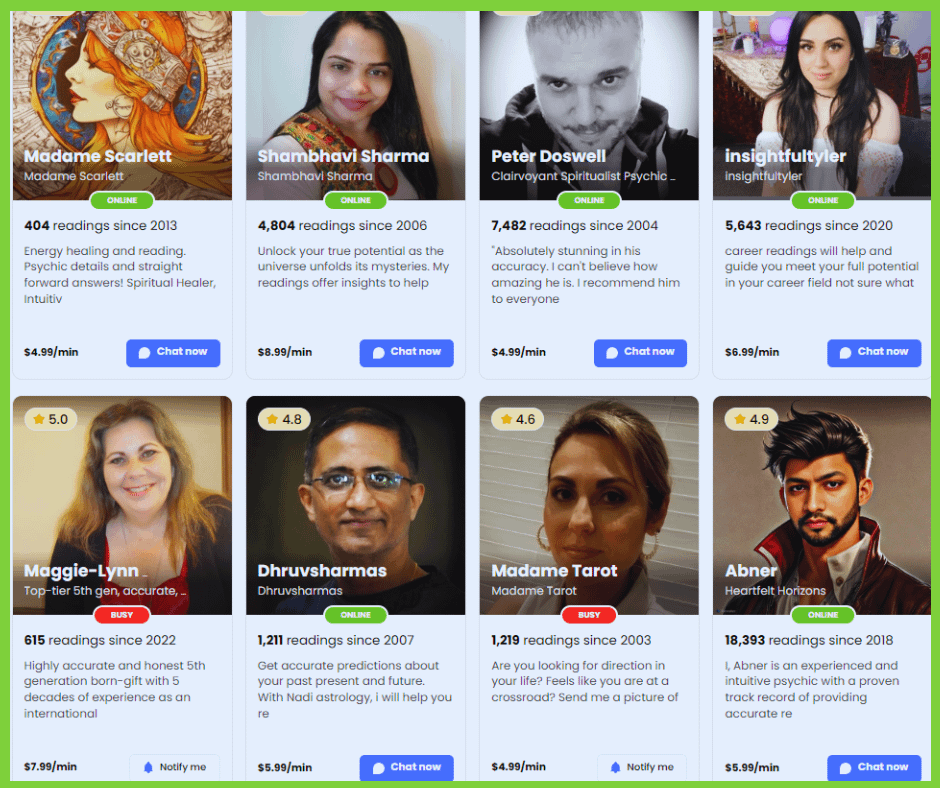Screen dimensions: 940x788
Task: Click the 4.6 star rating badge
Action: [x=518, y=419]
